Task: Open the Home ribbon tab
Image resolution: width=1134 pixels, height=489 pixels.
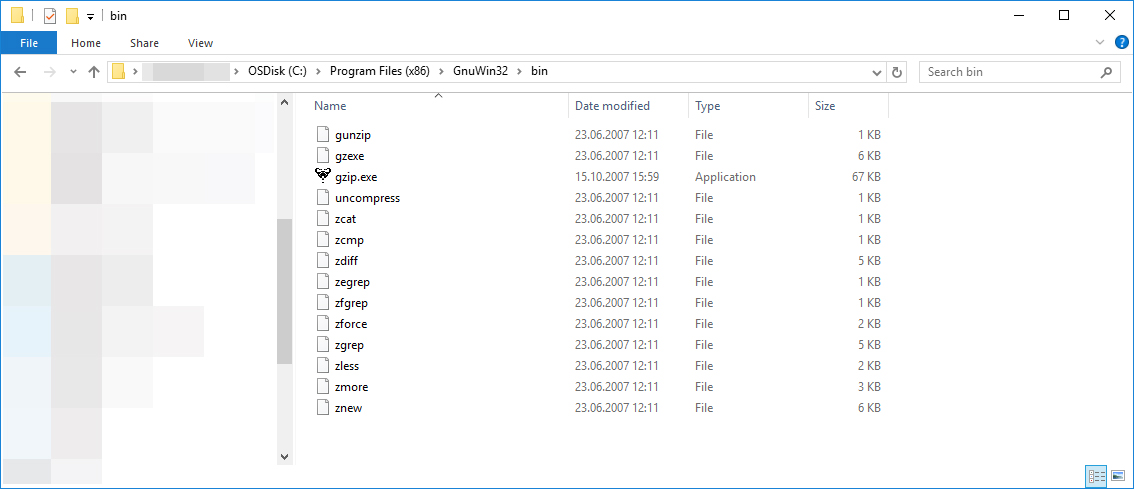Action: pyautogui.click(x=86, y=43)
